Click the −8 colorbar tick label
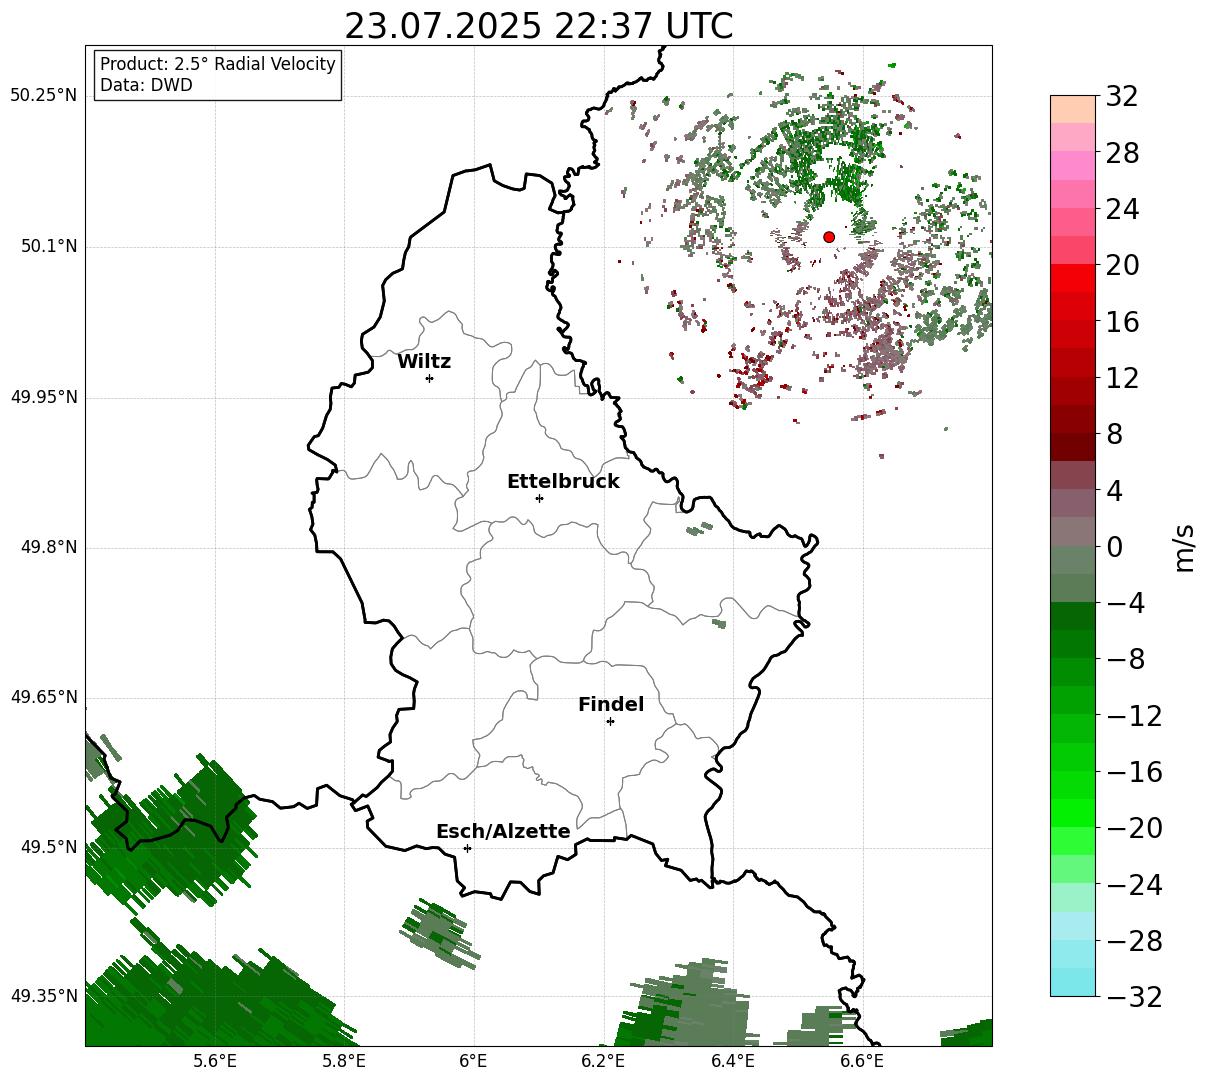Screen dimensions: 1207x1081 [x=1126, y=660]
